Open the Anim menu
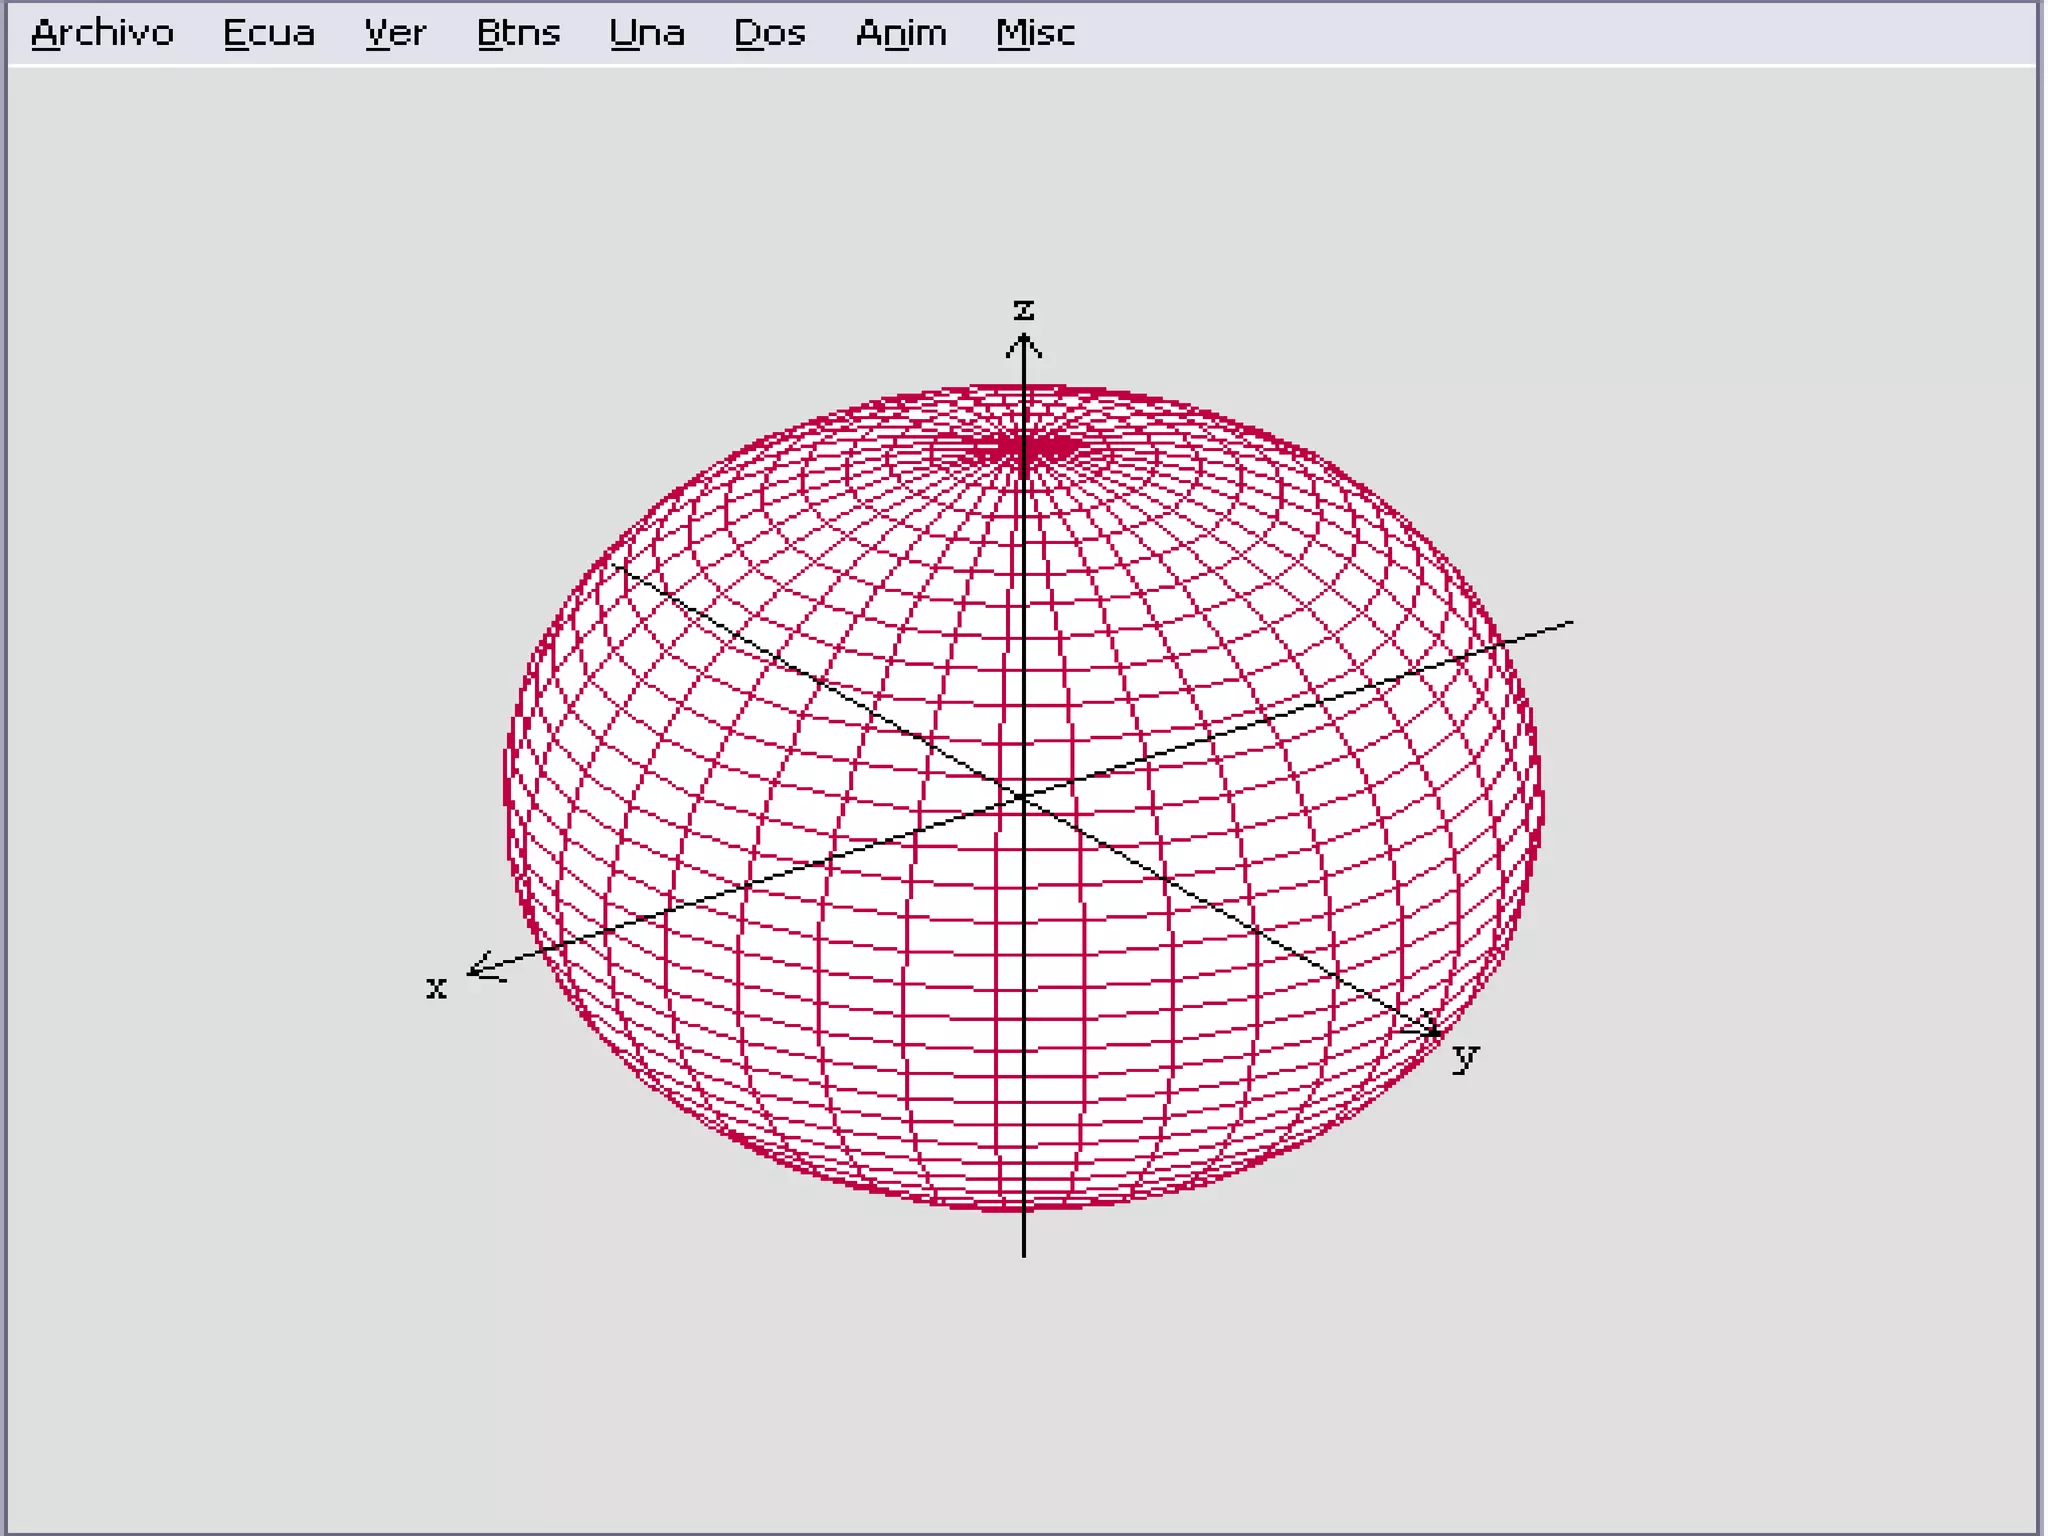 (x=900, y=34)
